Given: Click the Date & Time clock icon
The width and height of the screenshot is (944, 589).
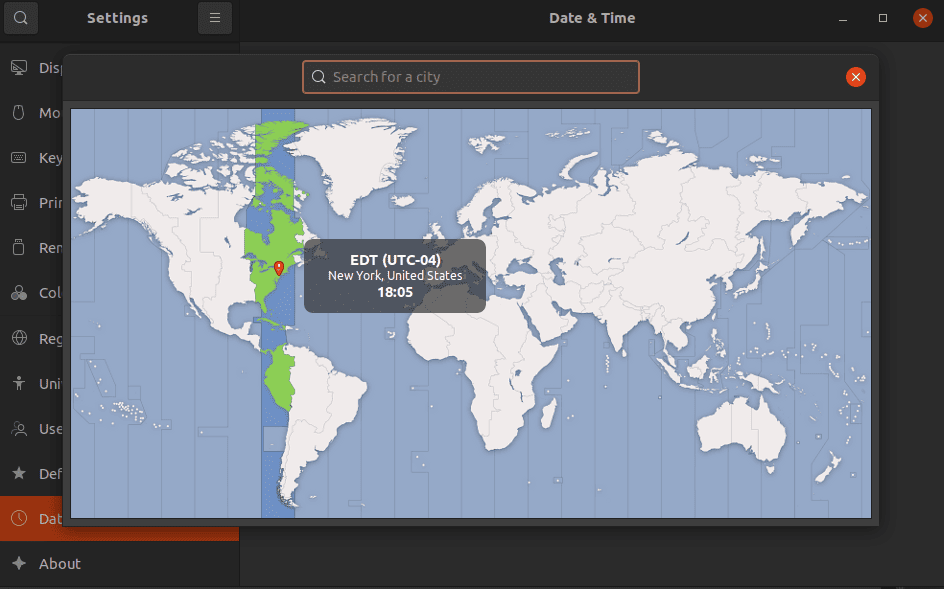Looking at the screenshot, I should click(x=19, y=518).
